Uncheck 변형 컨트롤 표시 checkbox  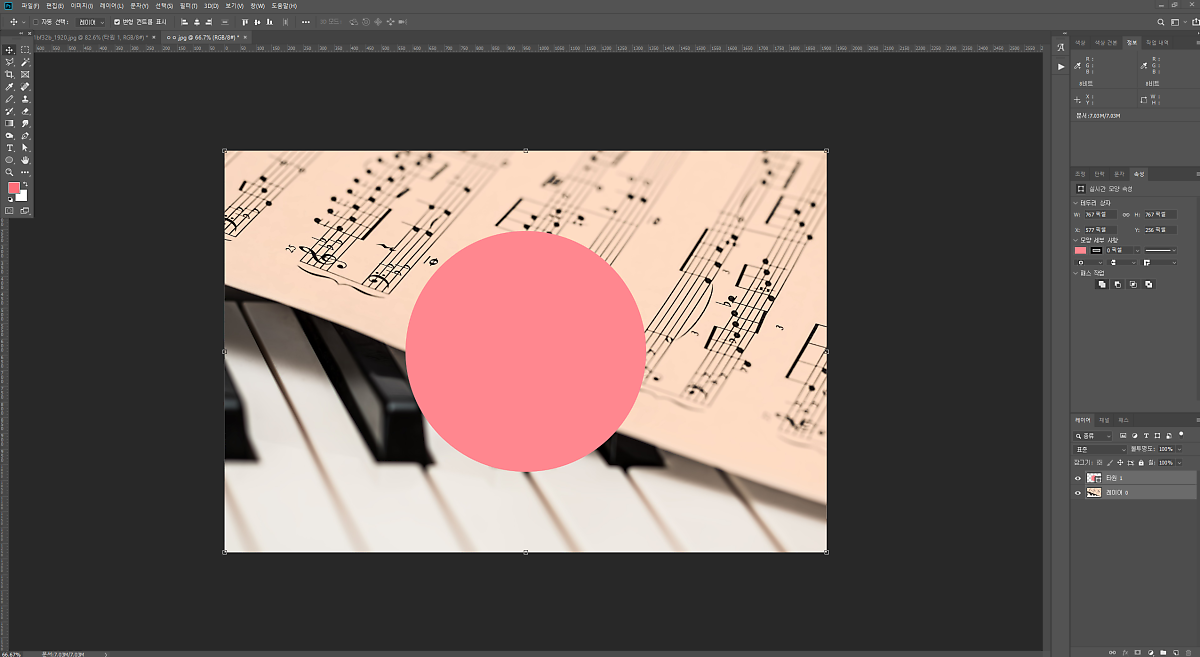pyautogui.click(x=117, y=21)
